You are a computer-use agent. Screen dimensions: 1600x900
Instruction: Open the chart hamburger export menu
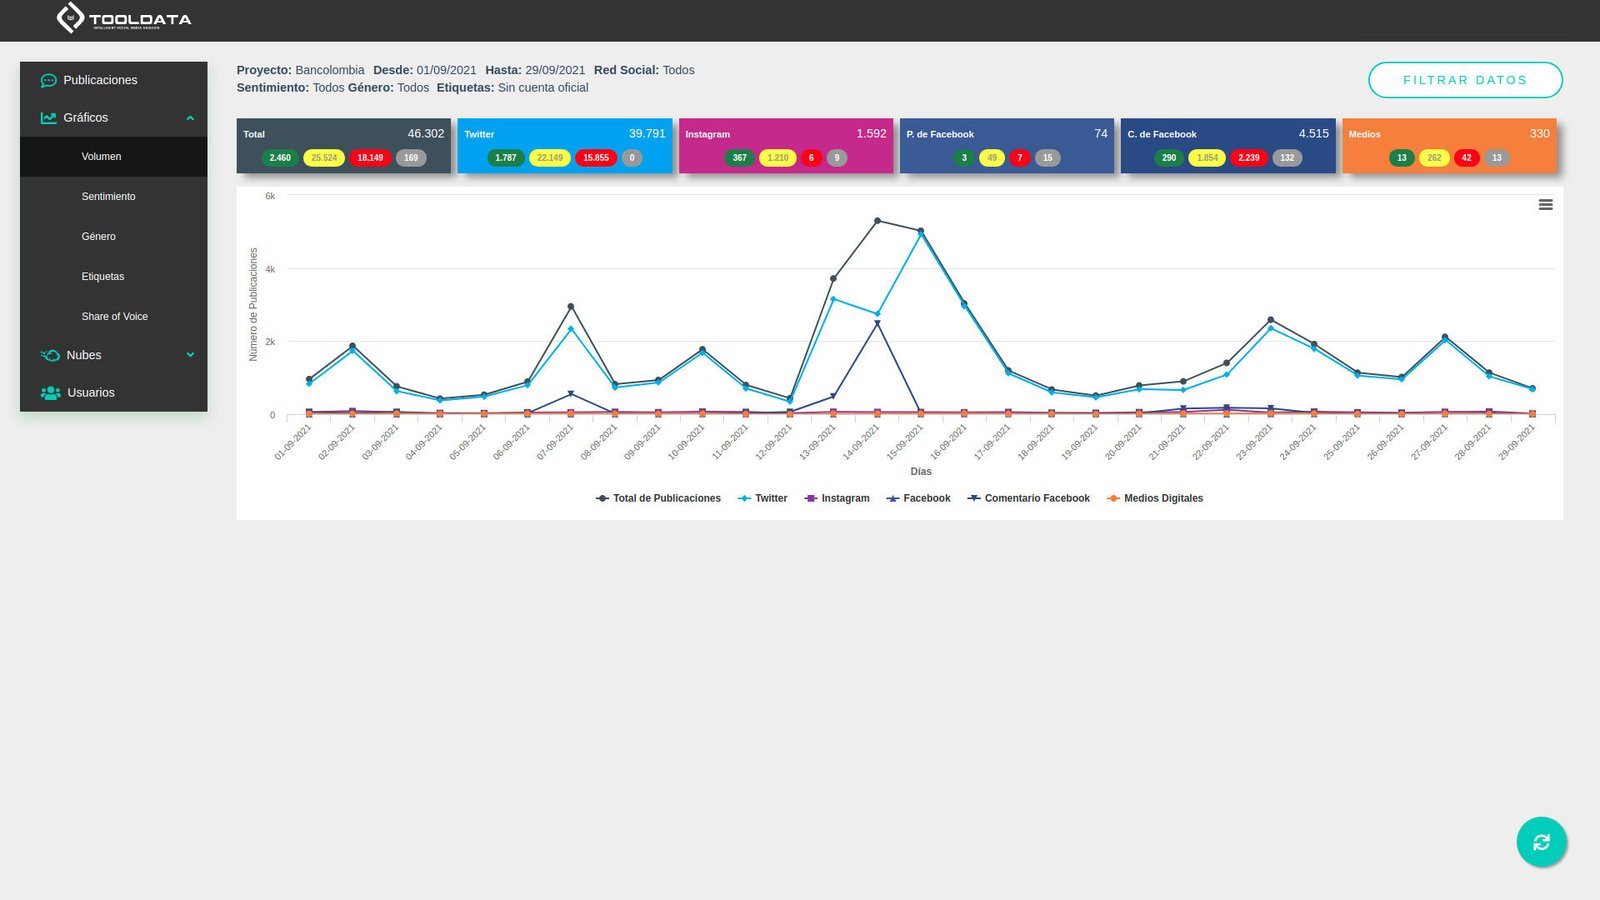pos(1545,205)
